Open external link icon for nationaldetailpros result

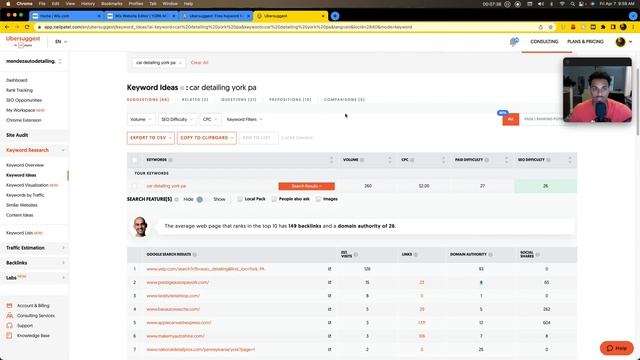pos(329,350)
